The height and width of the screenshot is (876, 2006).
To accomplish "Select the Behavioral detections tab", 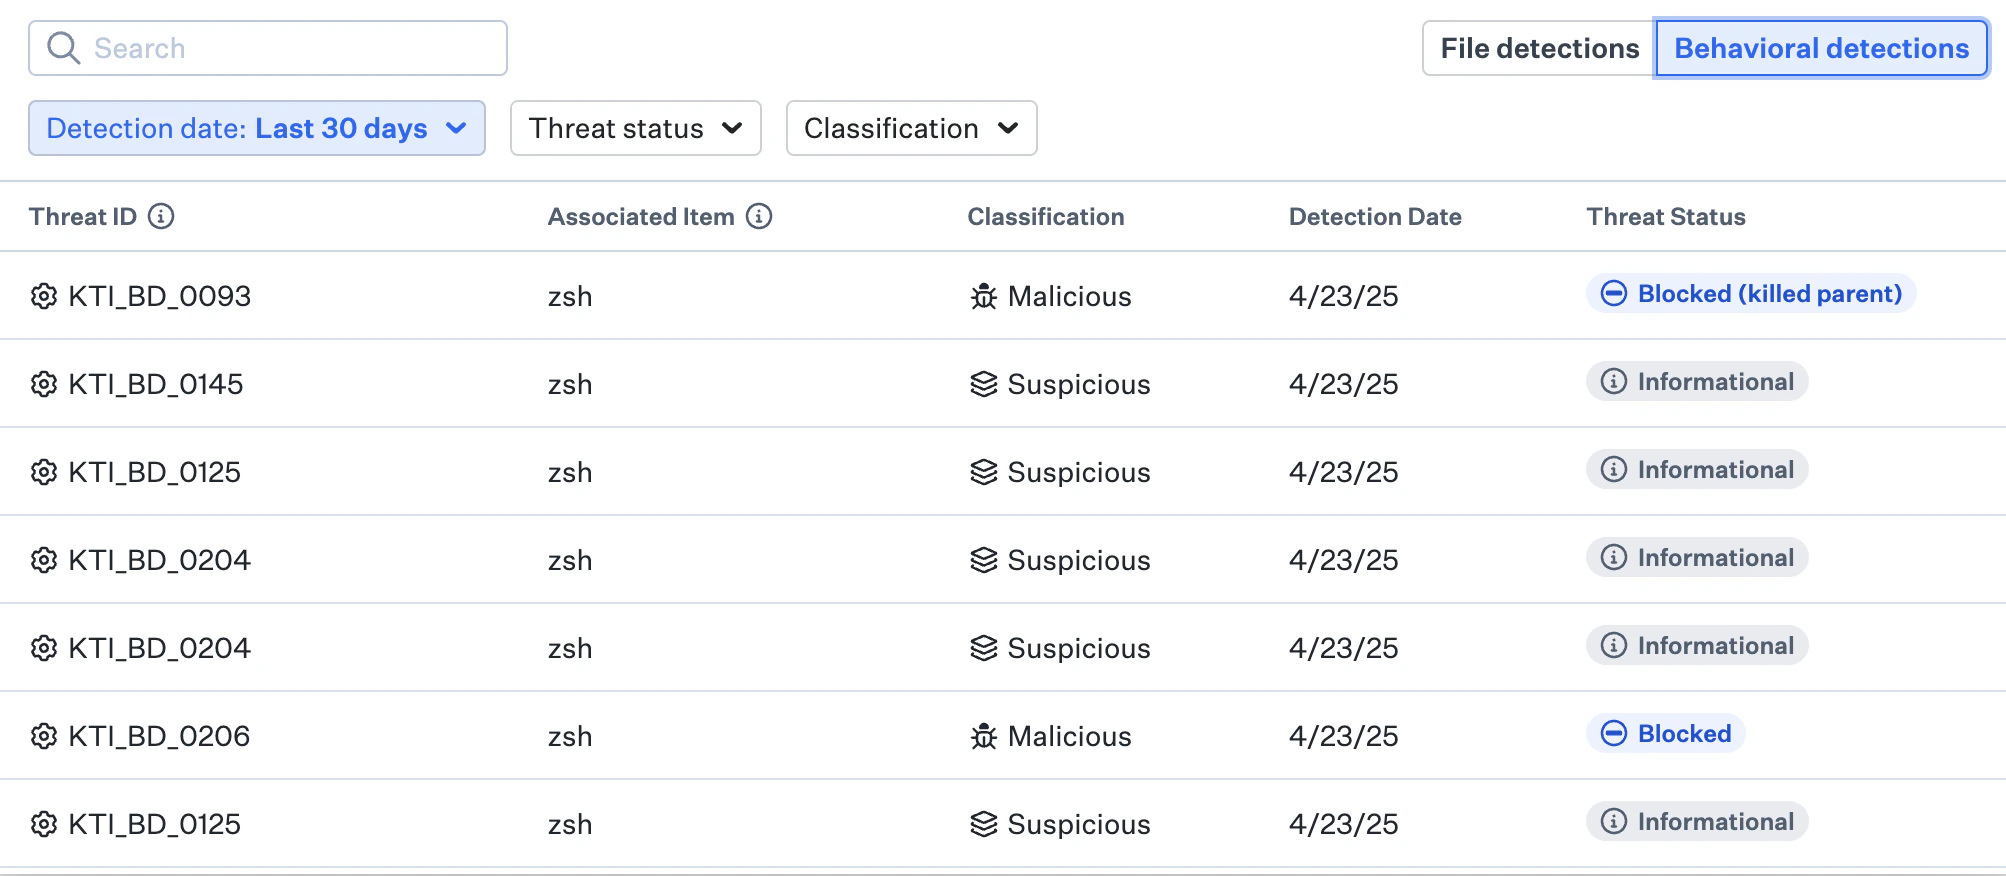I will [x=1822, y=48].
